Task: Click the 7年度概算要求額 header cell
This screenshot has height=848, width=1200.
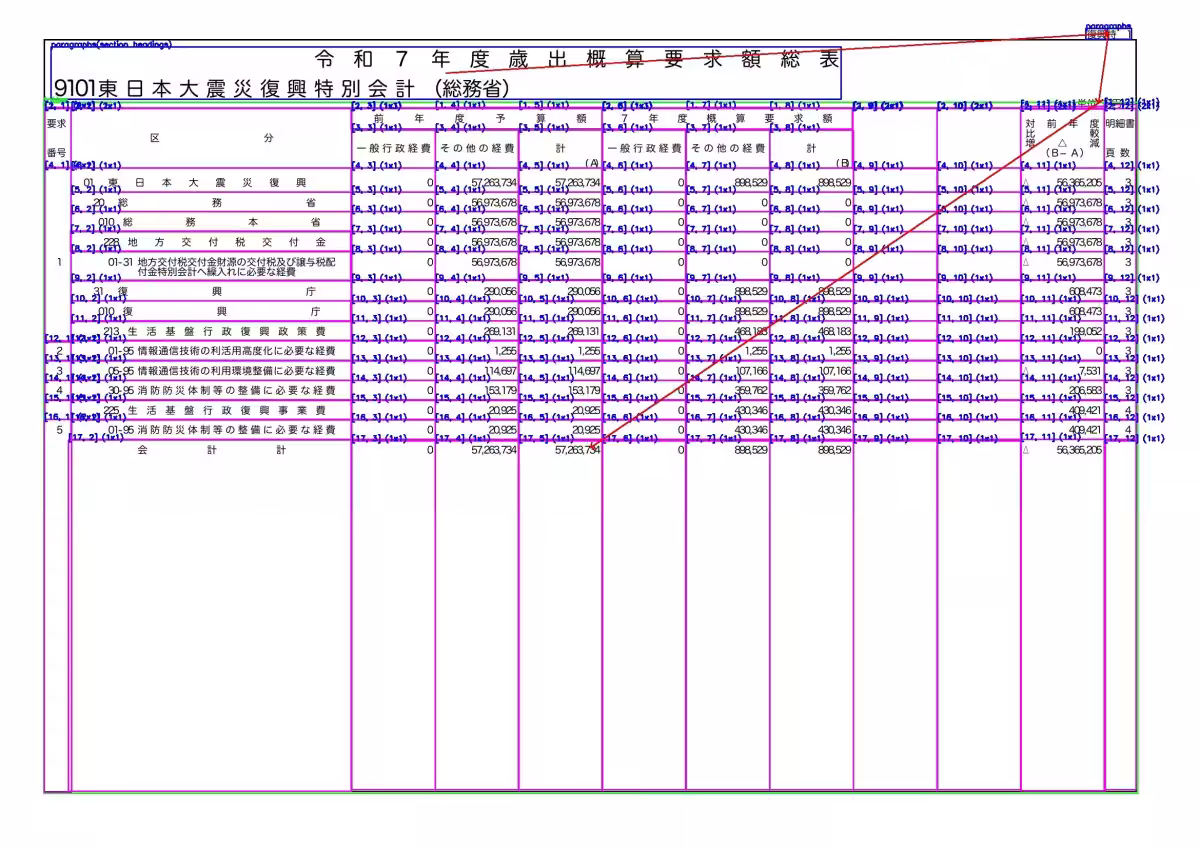Action: (x=726, y=118)
